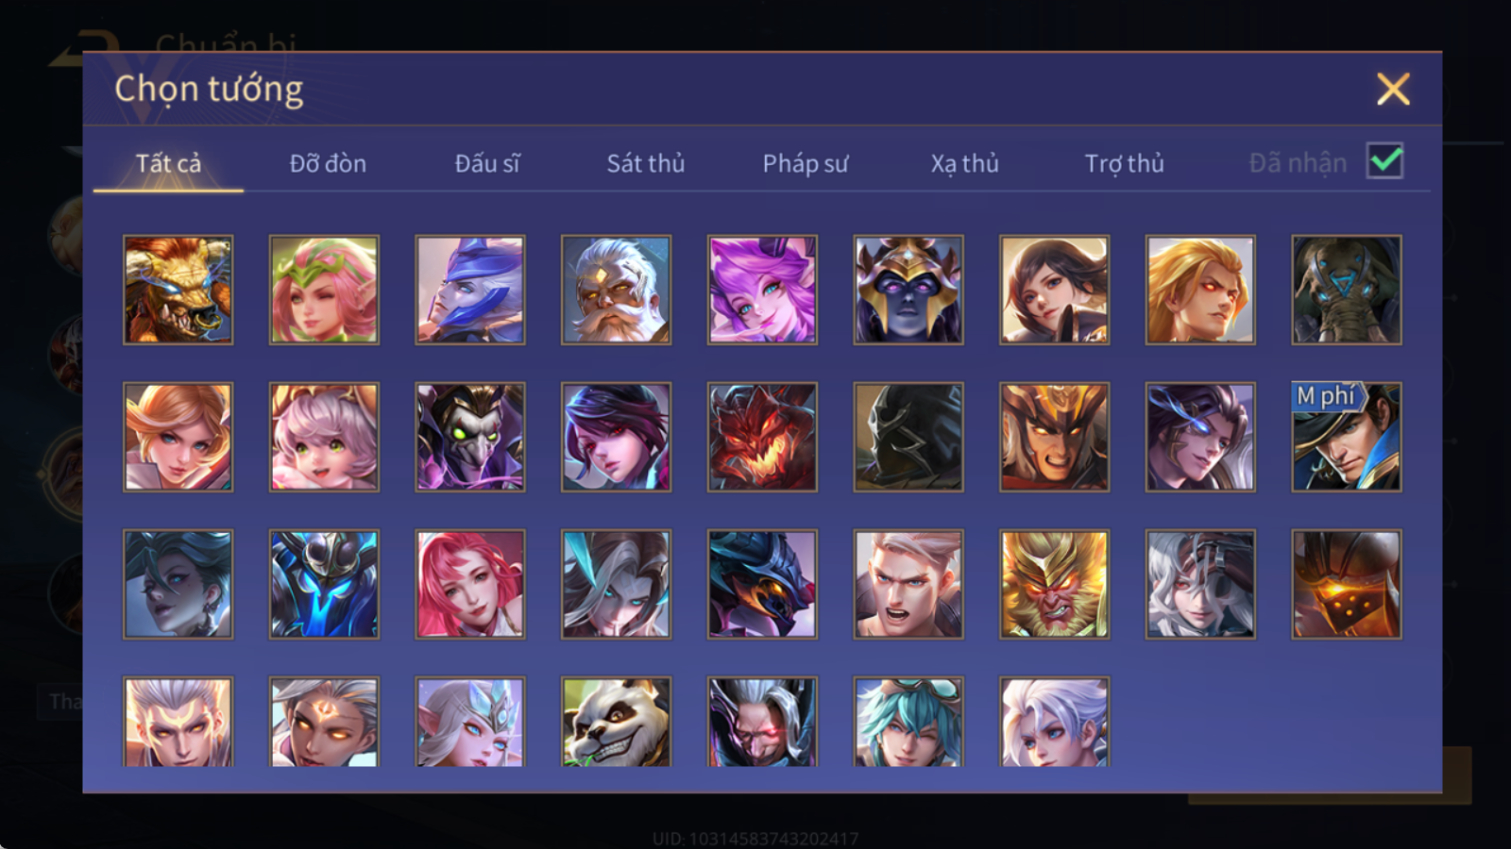View the Đấu sĩ hero list
Screen dimensions: 1511x849
(x=487, y=163)
